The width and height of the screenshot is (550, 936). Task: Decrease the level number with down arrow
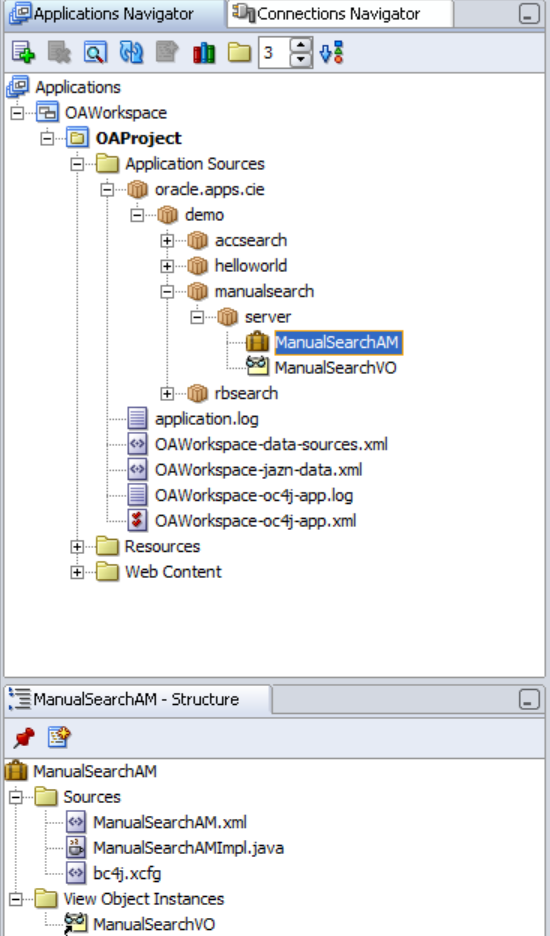click(301, 60)
